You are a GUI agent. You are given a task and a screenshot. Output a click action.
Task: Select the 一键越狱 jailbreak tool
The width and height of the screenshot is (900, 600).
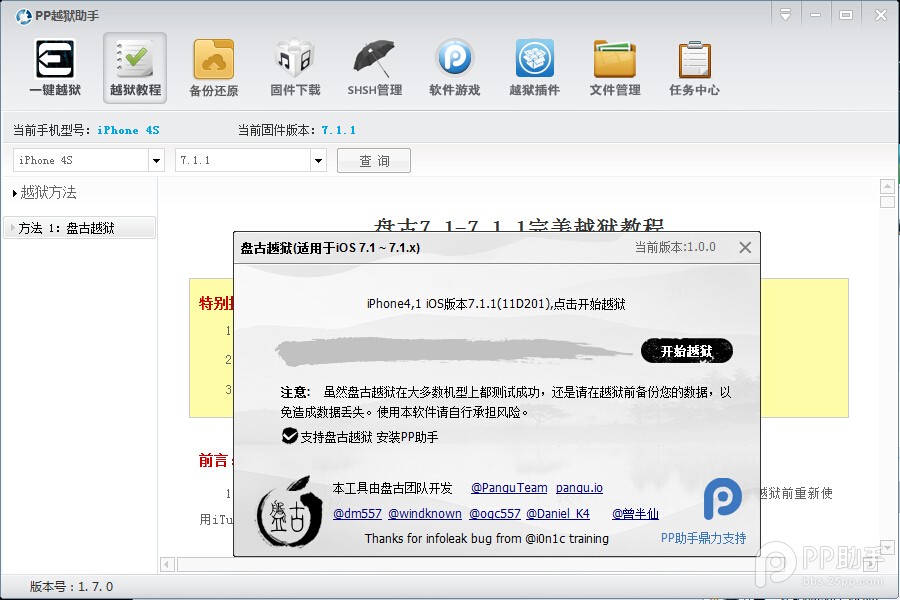pyautogui.click(x=54, y=67)
